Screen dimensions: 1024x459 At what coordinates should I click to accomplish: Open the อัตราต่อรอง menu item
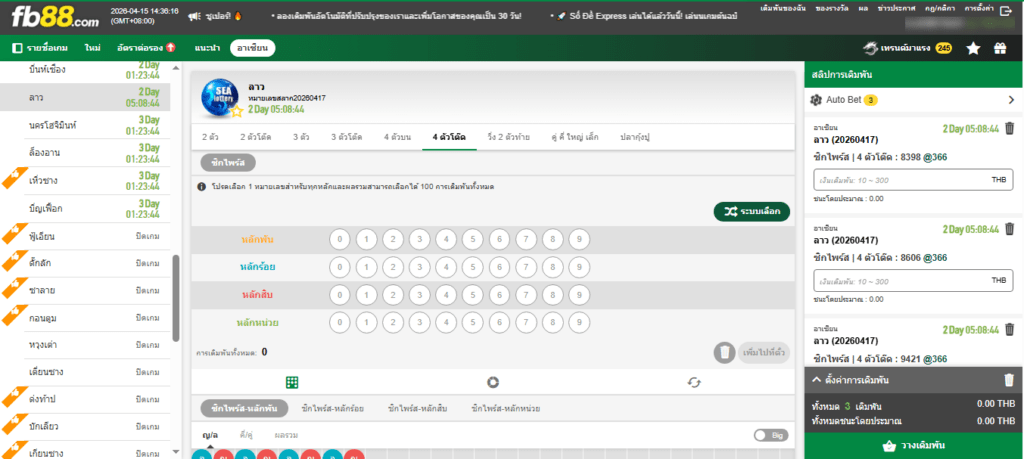click(146, 48)
